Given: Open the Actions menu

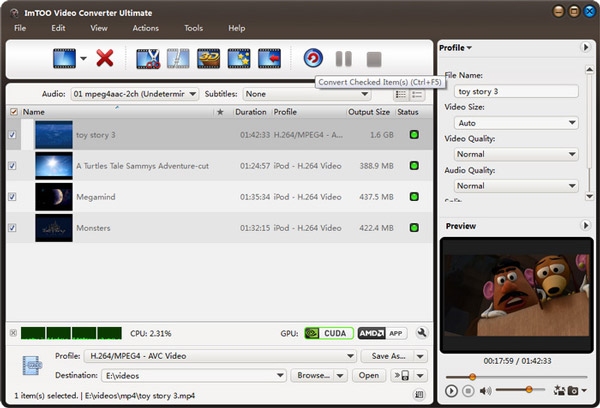Looking at the screenshot, I should [x=145, y=28].
